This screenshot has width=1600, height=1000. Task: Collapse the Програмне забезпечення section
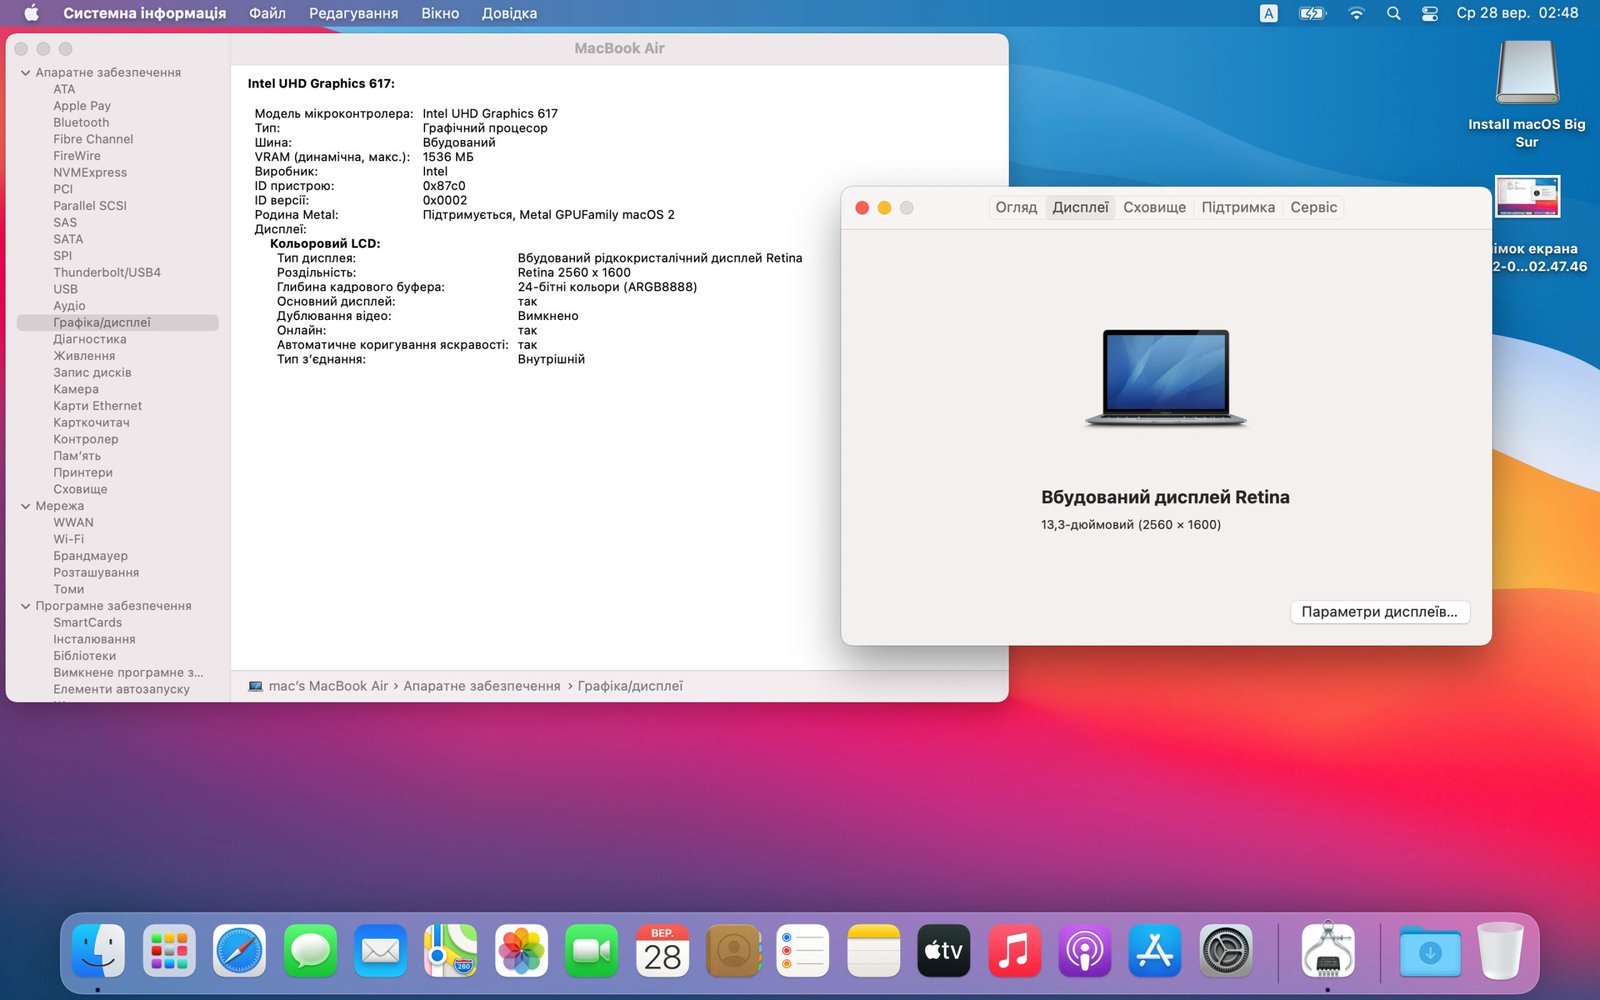pyautogui.click(x=25, y=606)
